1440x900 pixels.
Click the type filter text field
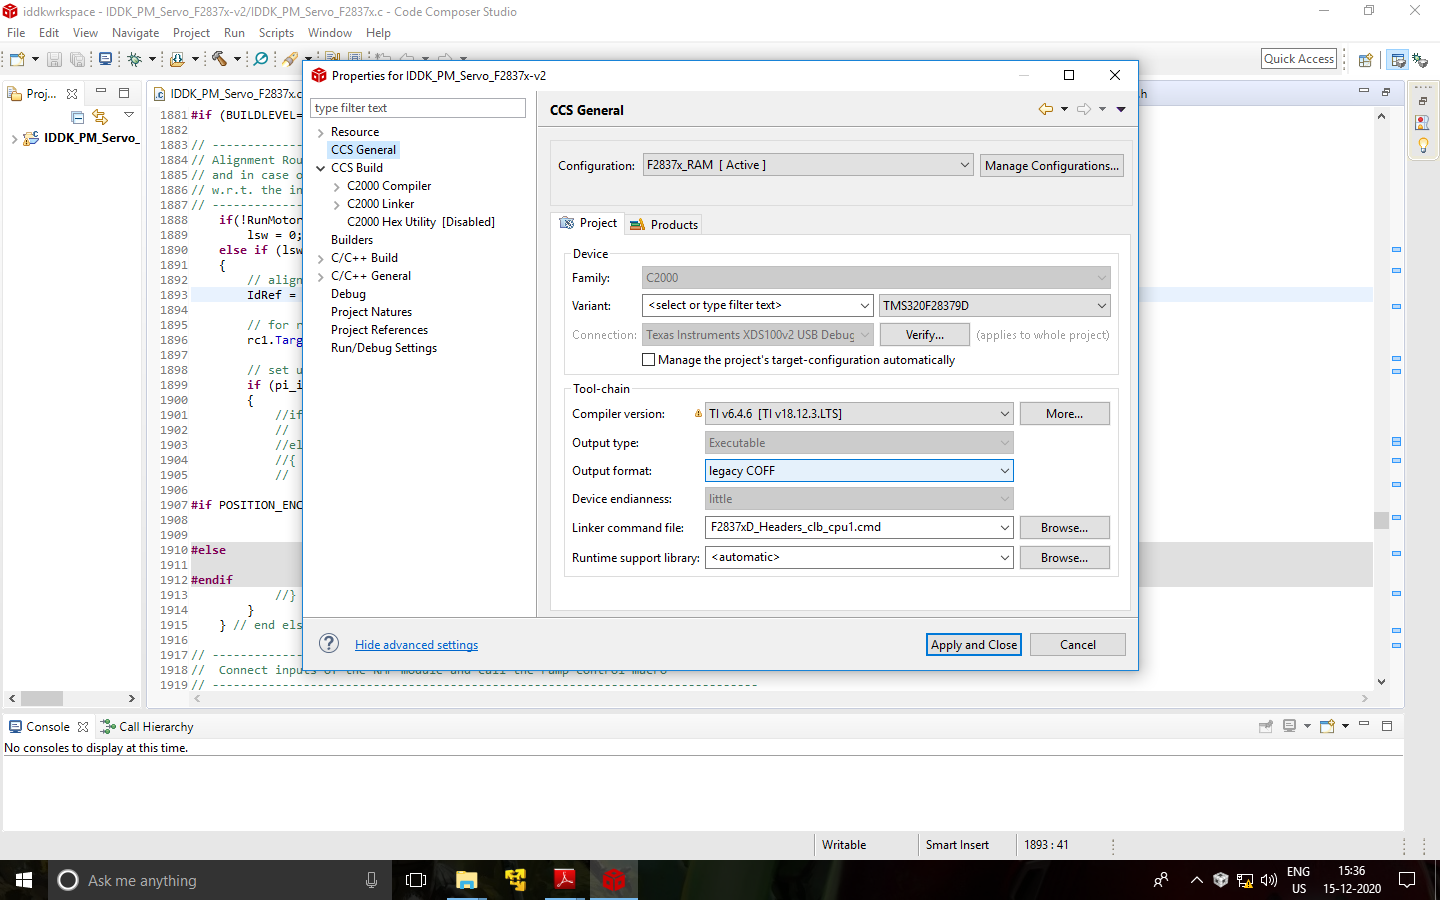click(x=418, y=108)
